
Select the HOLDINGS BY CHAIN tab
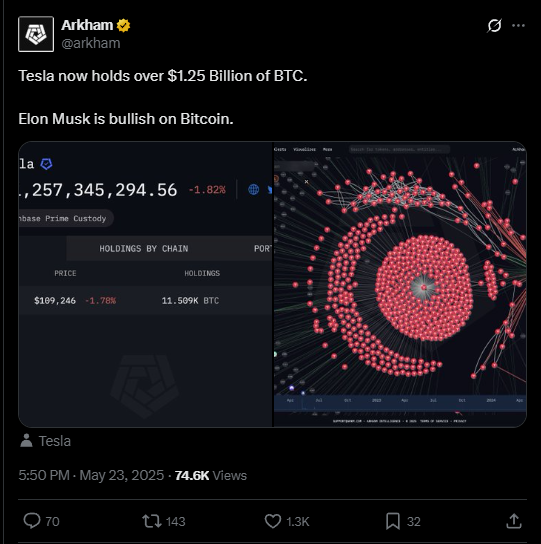coord(144,248)
